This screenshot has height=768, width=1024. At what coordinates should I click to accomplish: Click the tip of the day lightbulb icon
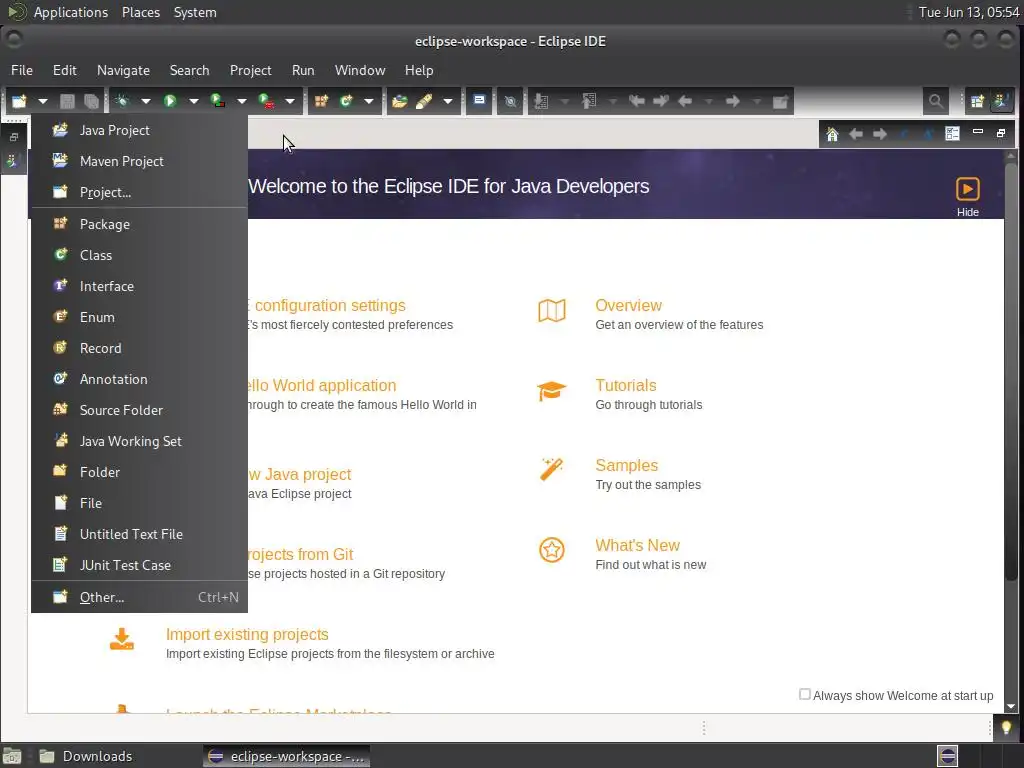click(x=1006, y=728)
